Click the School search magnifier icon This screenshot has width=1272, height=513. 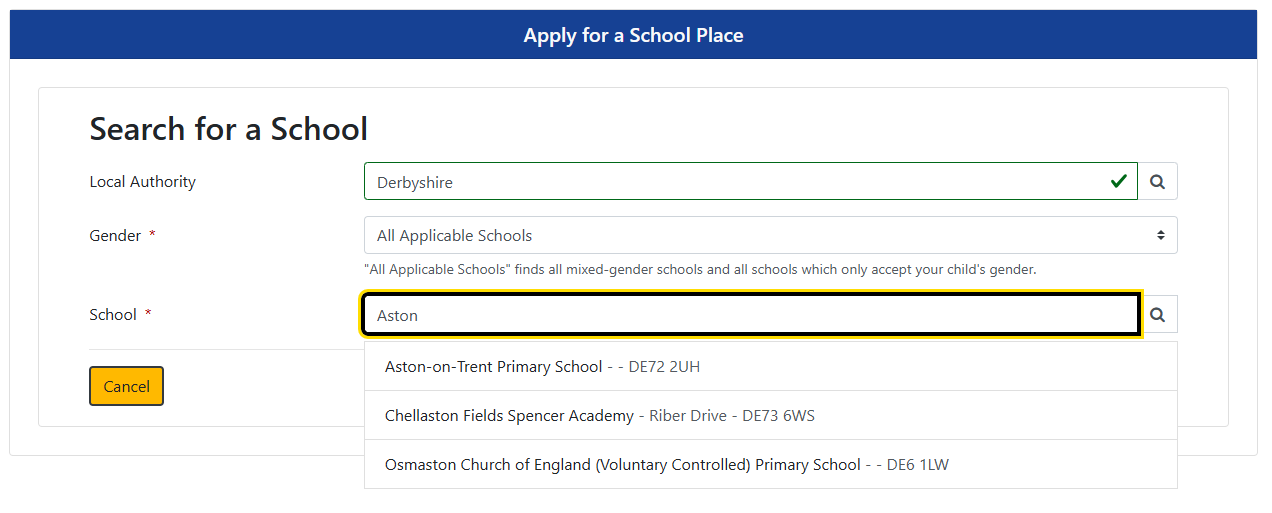coord(1157,315)
